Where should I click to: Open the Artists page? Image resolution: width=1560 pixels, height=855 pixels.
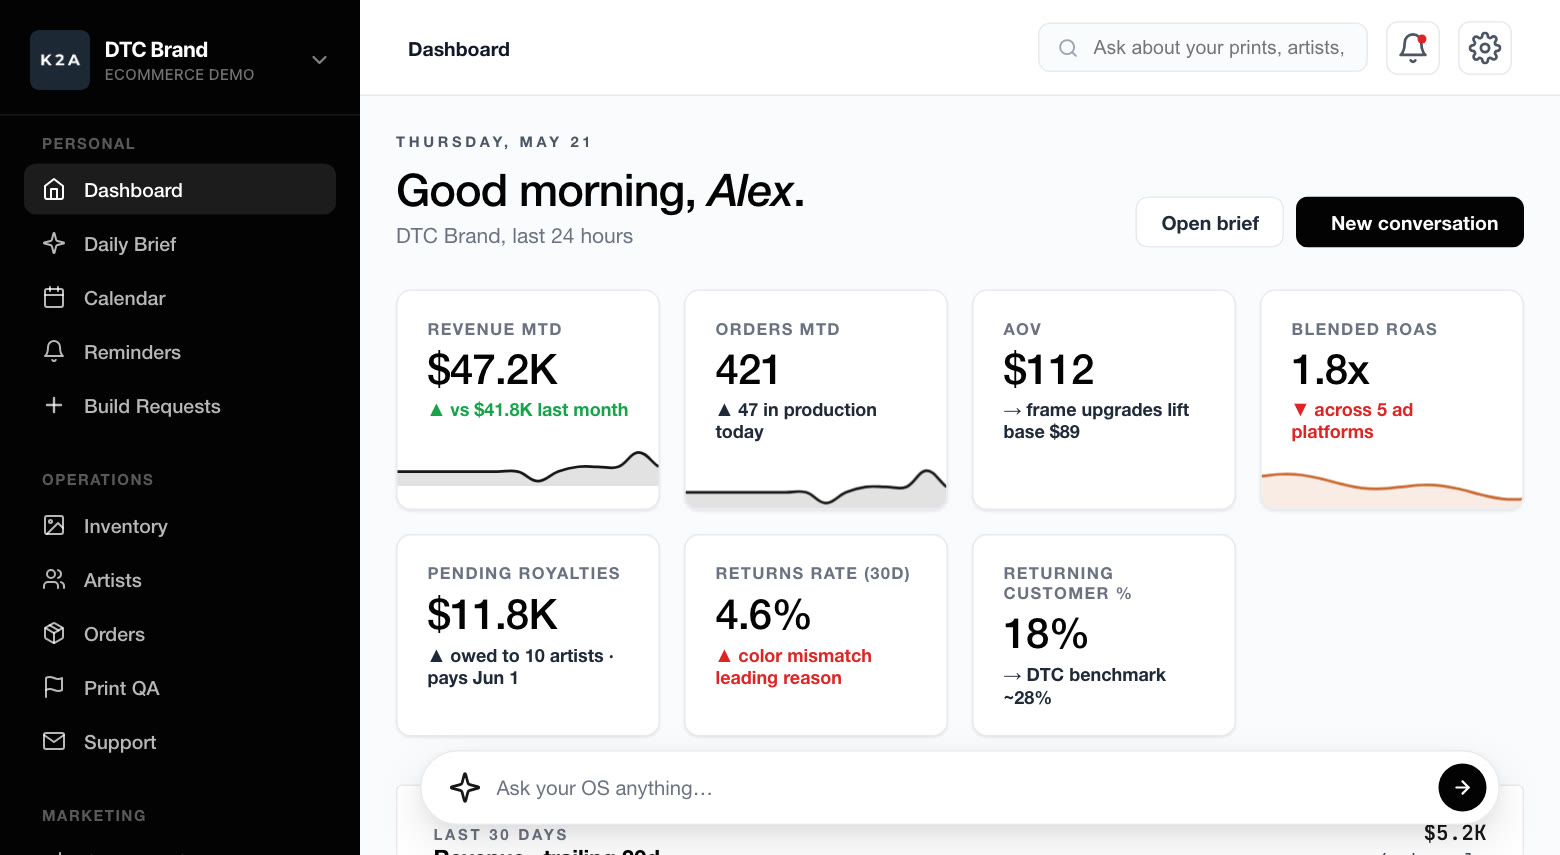180,580
